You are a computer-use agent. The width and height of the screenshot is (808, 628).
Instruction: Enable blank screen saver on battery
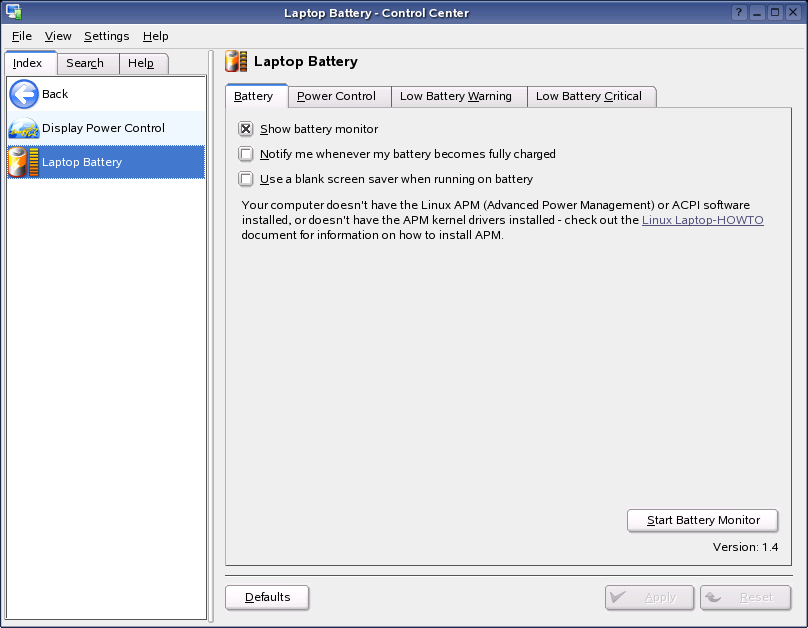(x=246, y=179)
